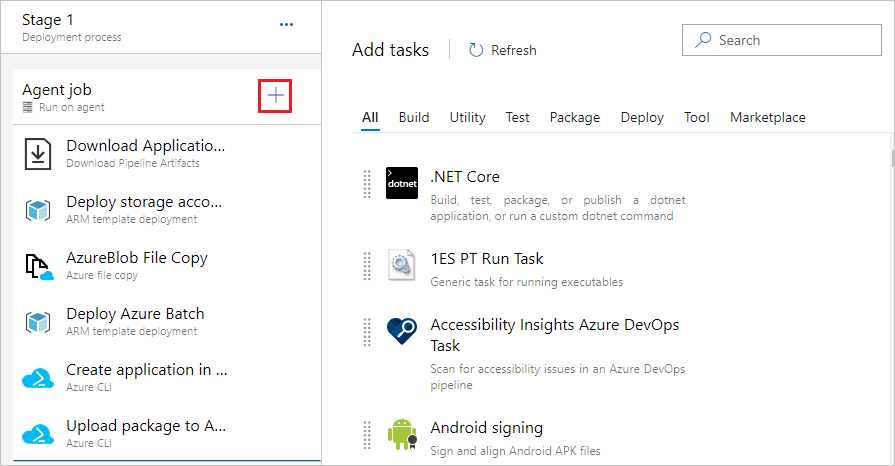Select the Deploy Azure Batch task title
Screen dimensions: 895x466
click(x=135, y=314)
